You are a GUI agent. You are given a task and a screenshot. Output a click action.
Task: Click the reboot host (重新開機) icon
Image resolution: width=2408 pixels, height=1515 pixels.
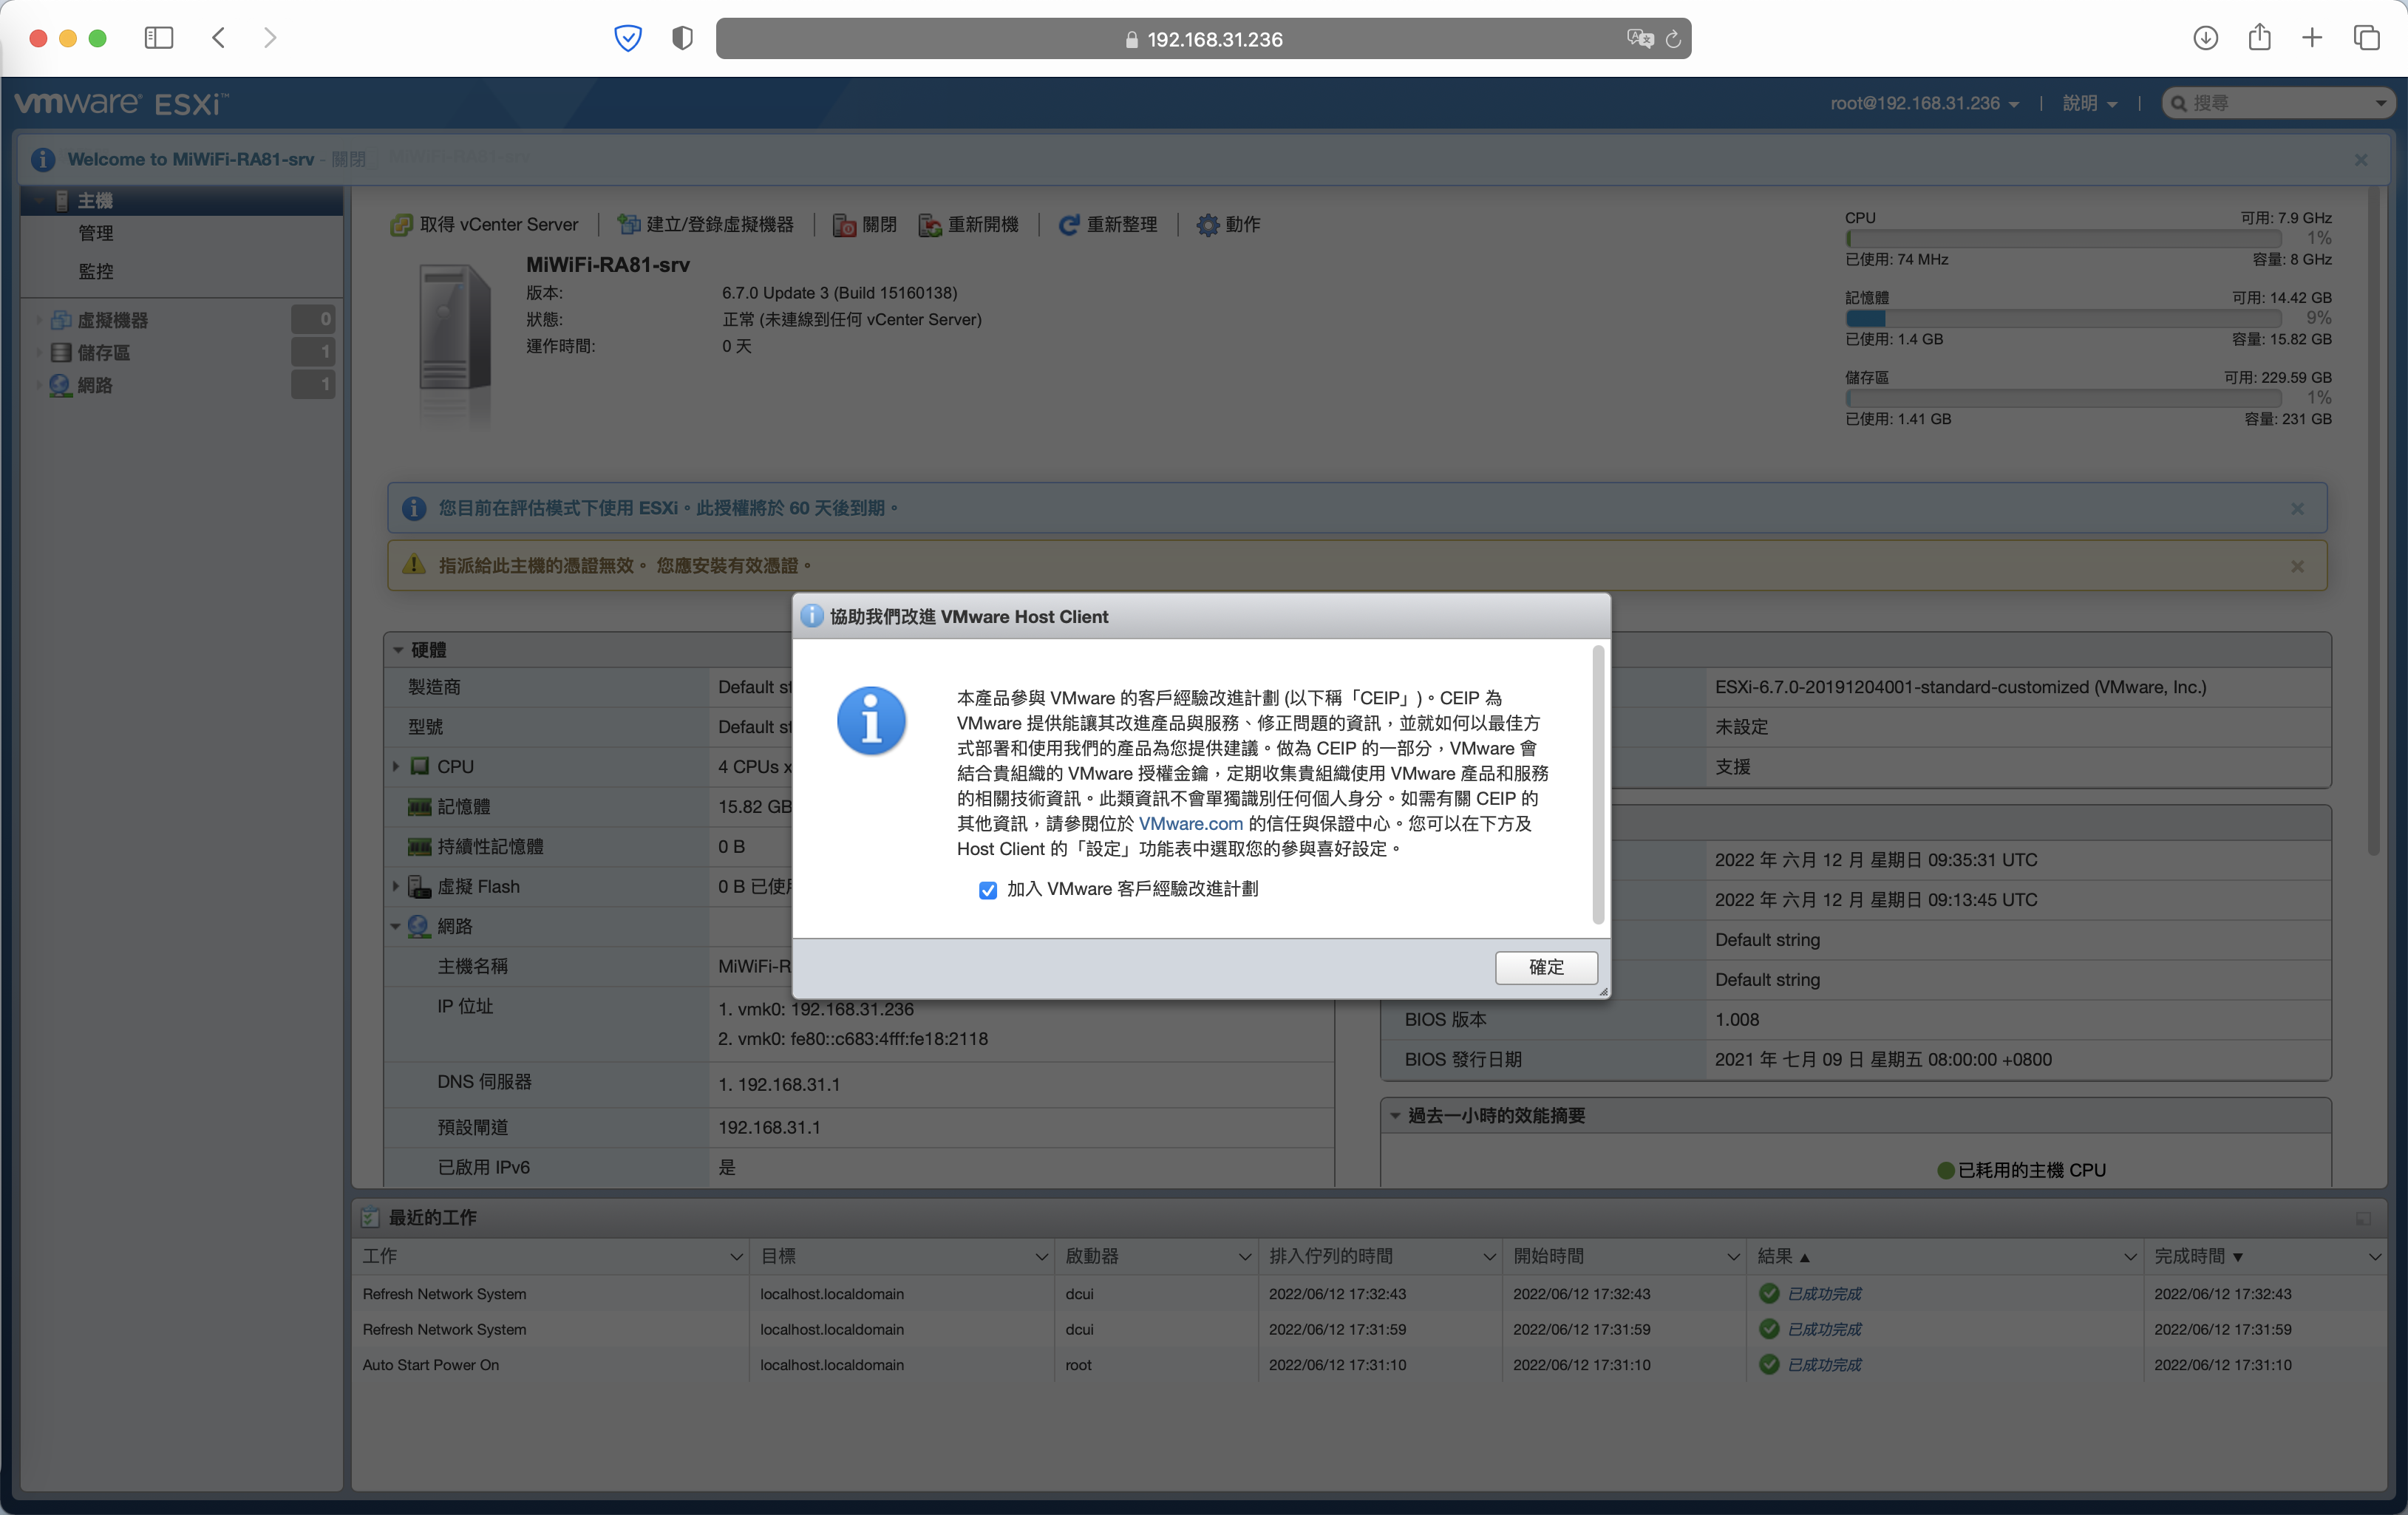(x=930, y=225)
